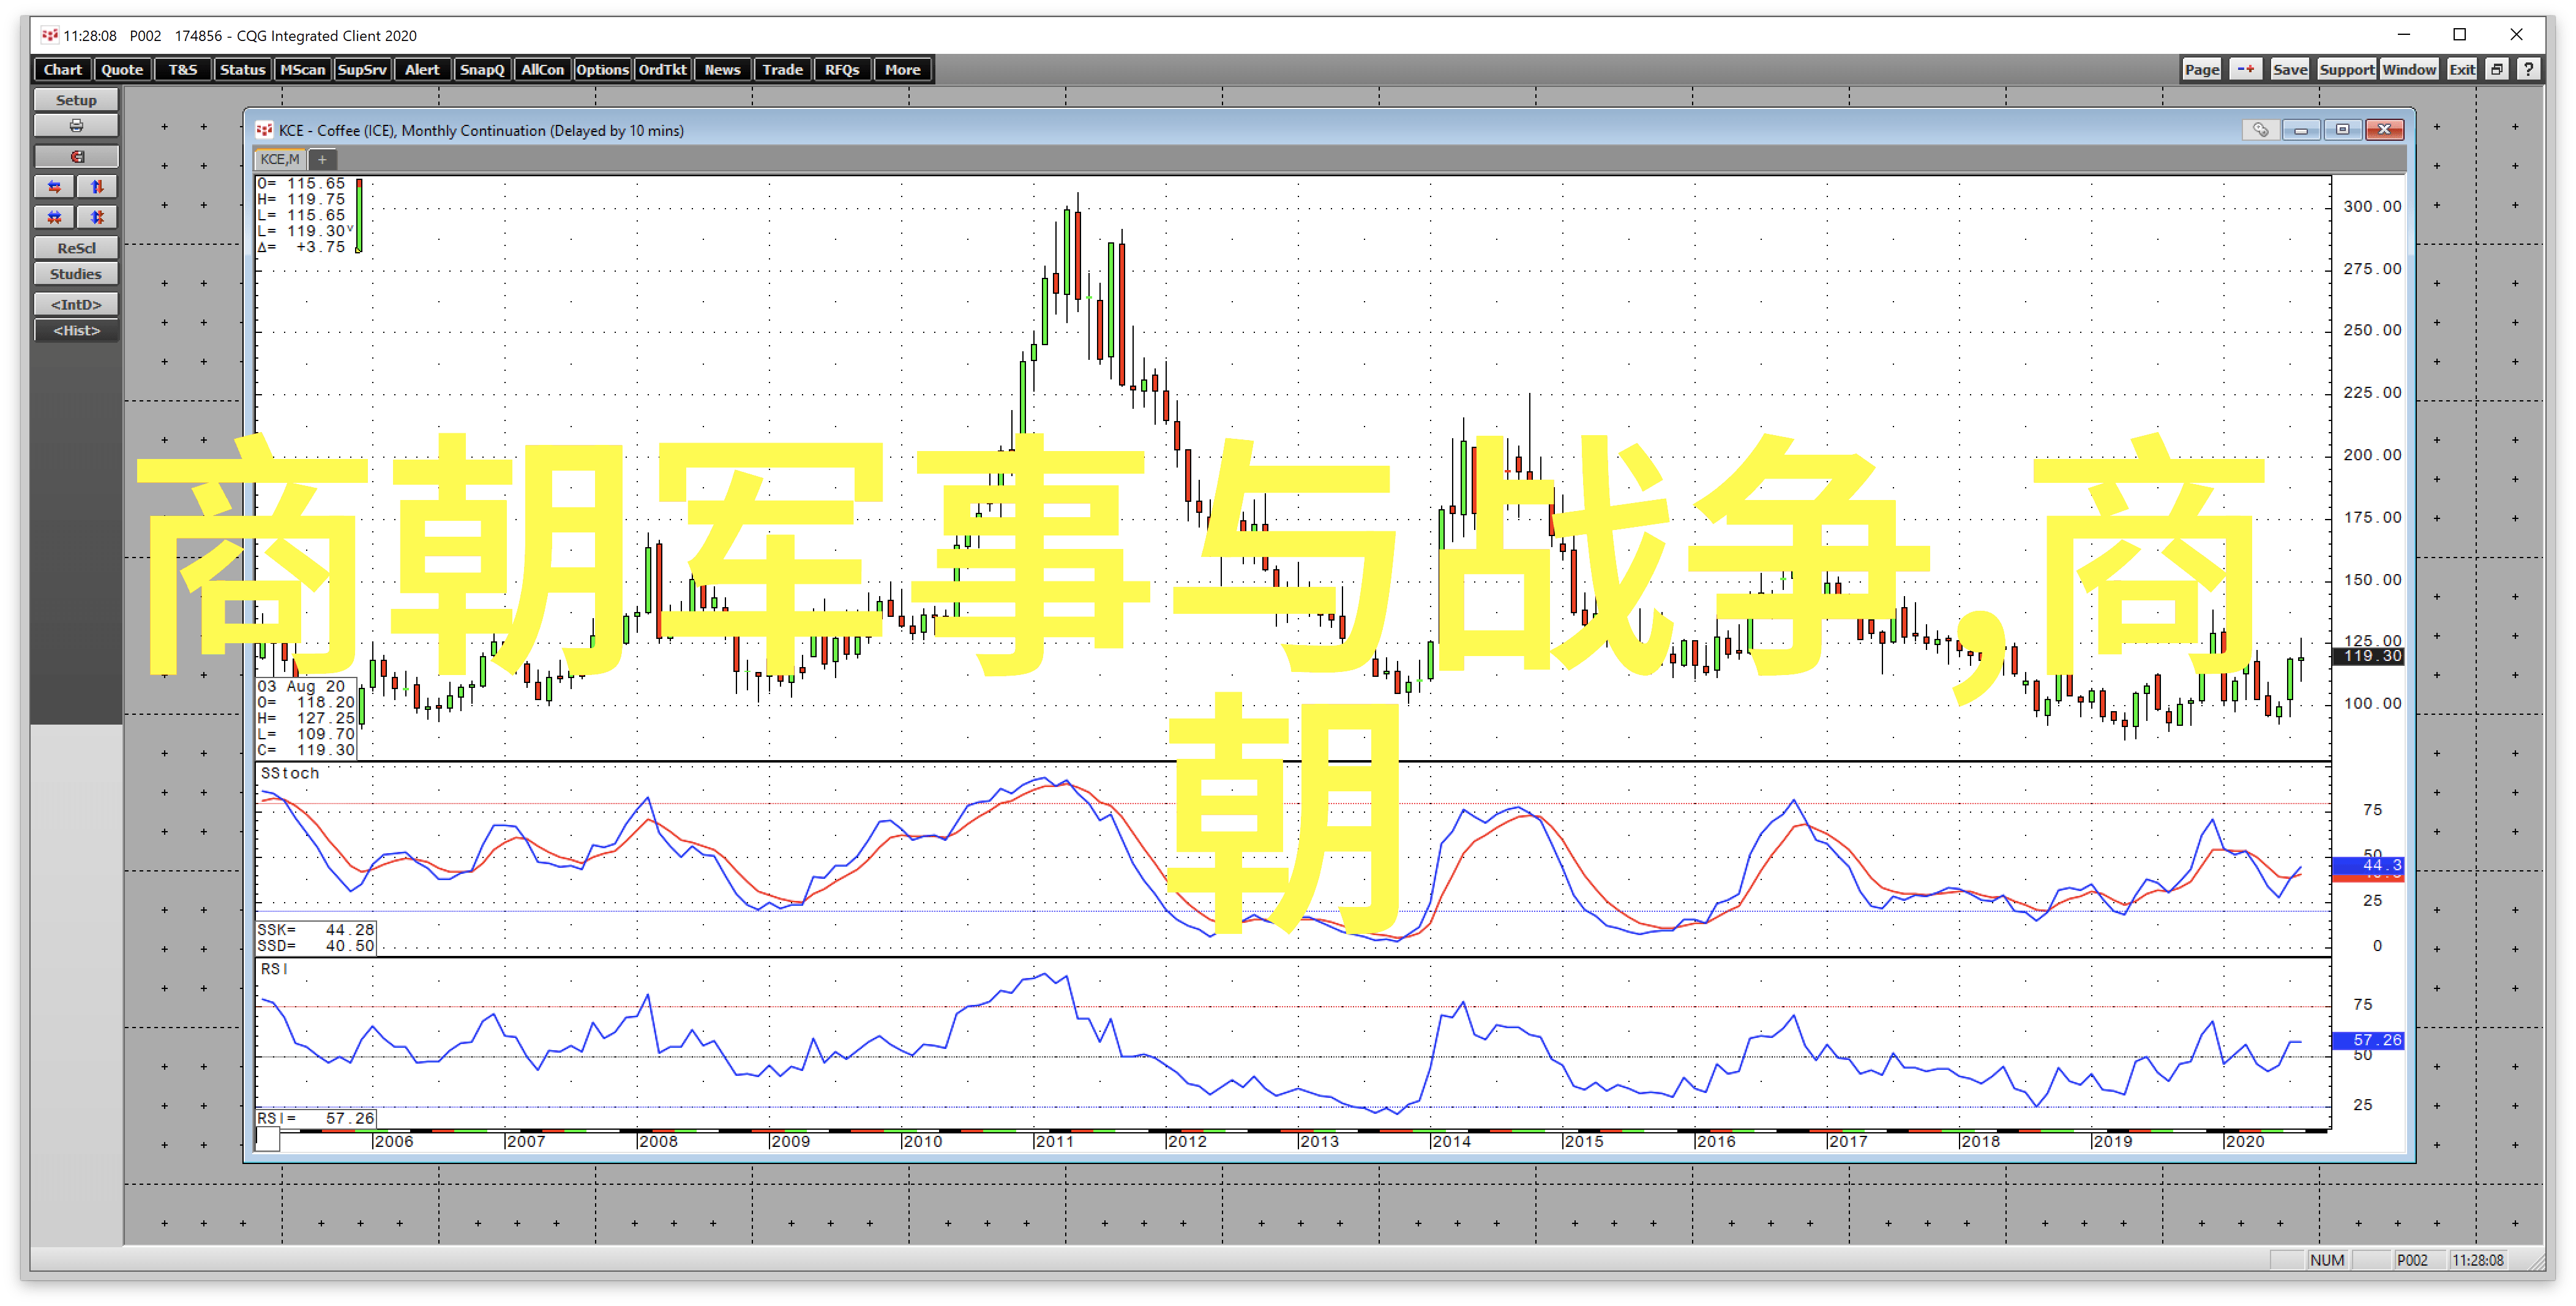
Task: Click the Chart tab in menu bar
Action: point(63,70)
